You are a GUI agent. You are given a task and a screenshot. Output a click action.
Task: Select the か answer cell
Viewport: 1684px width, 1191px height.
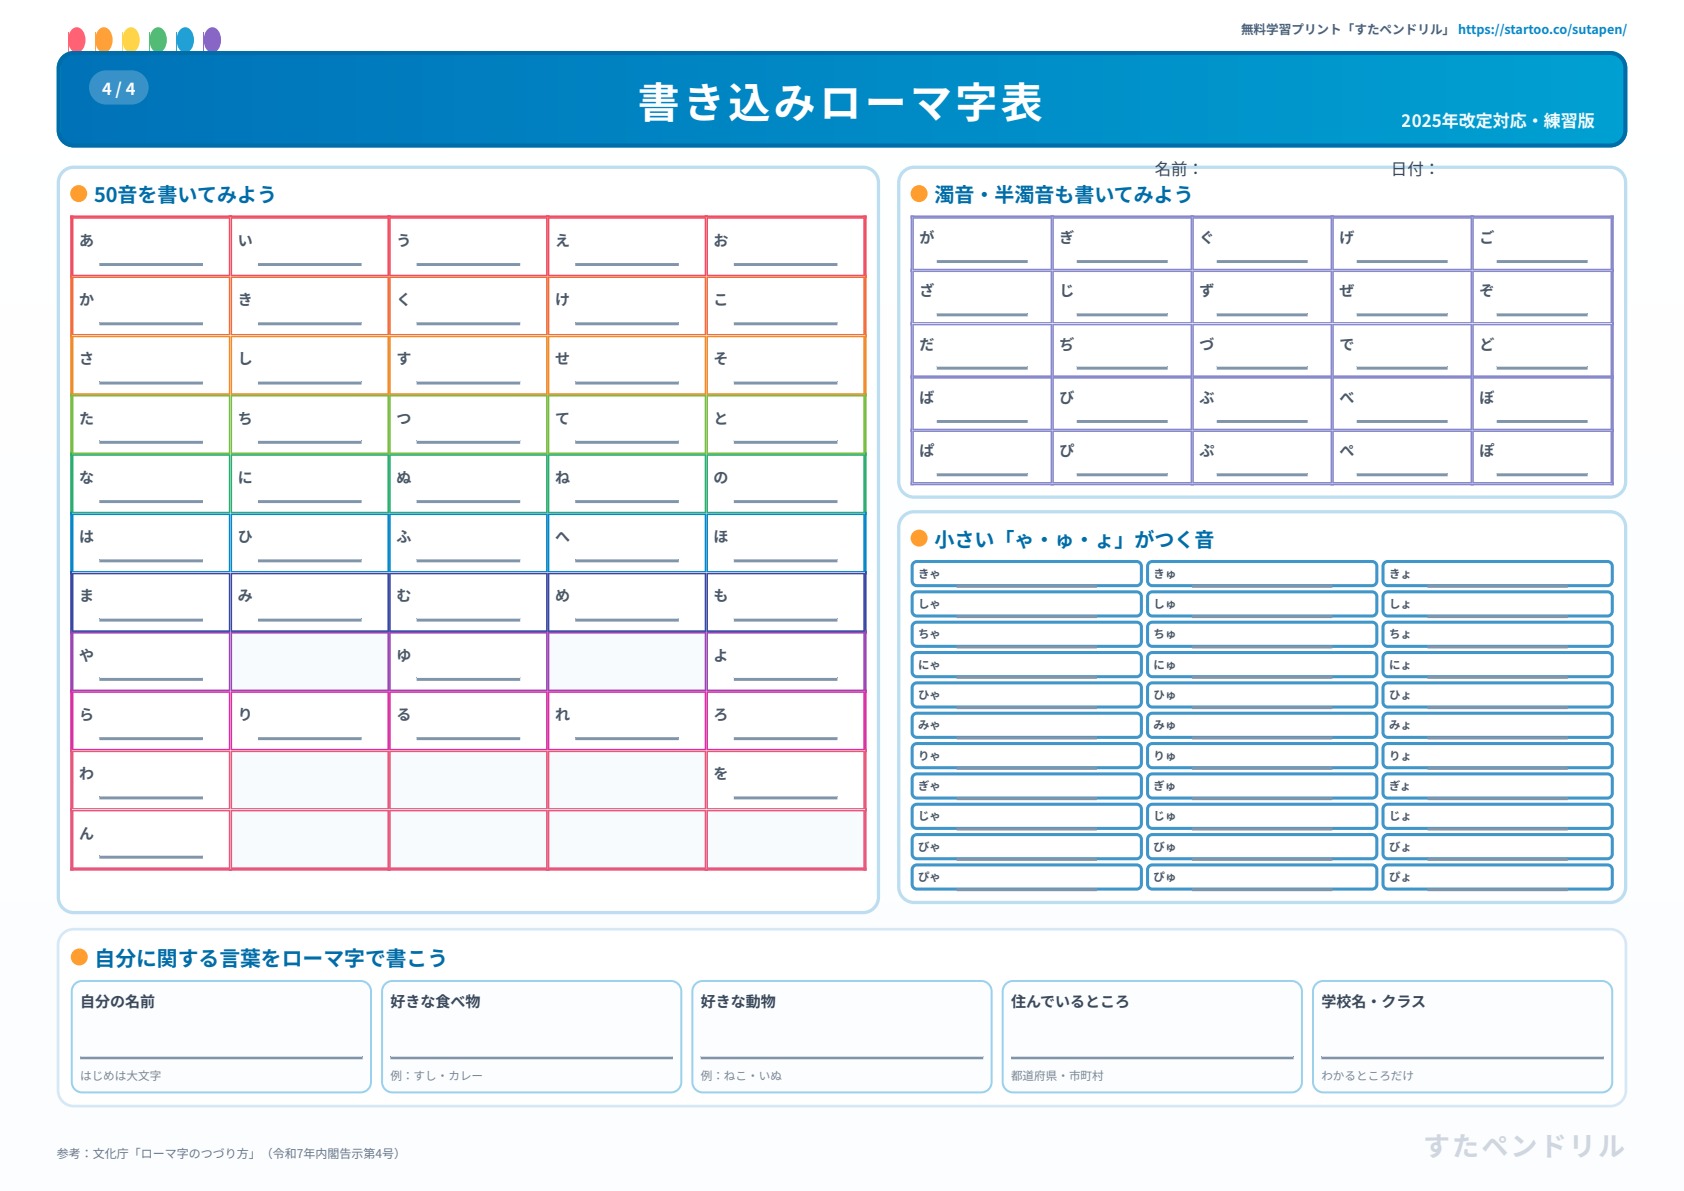[151, 305]
